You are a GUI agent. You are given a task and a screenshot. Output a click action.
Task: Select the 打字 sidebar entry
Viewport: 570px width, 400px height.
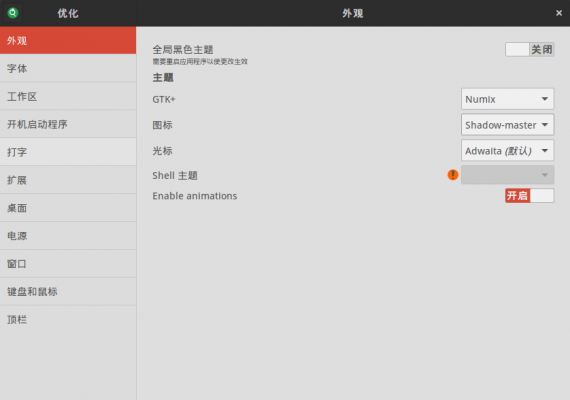(x=68, y=152)
